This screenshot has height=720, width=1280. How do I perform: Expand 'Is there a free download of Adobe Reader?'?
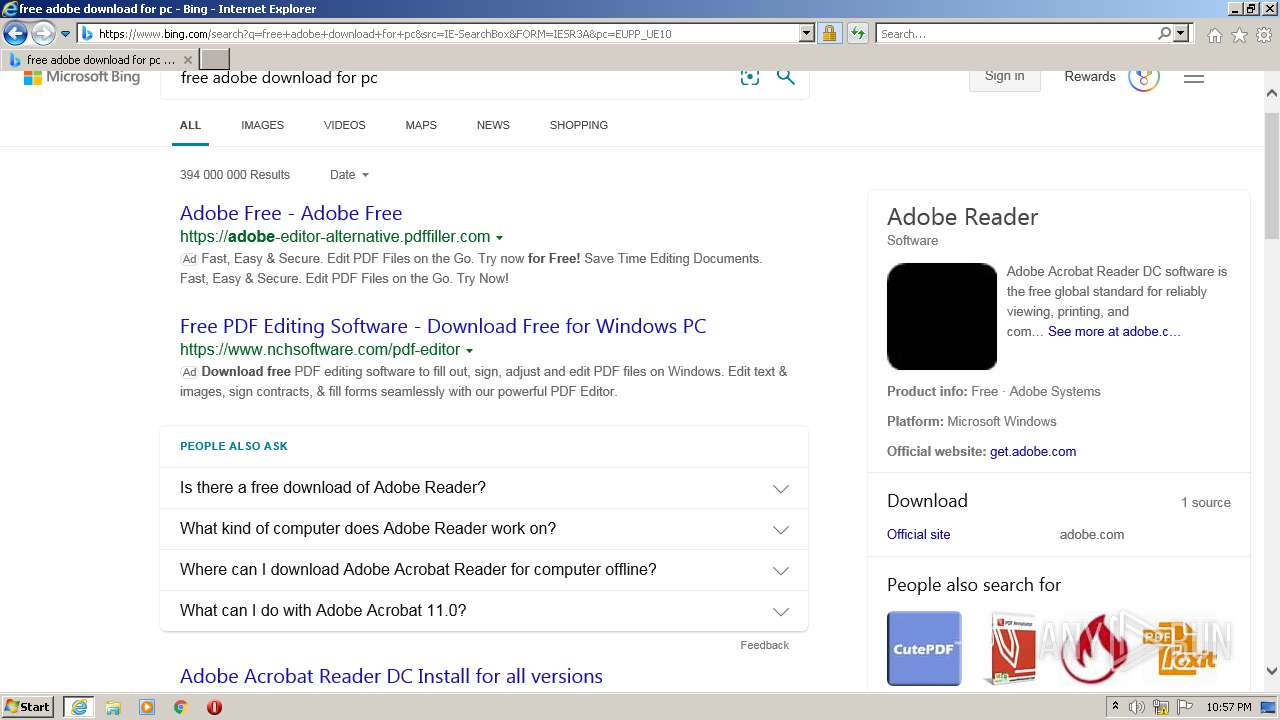click(484, 488)
